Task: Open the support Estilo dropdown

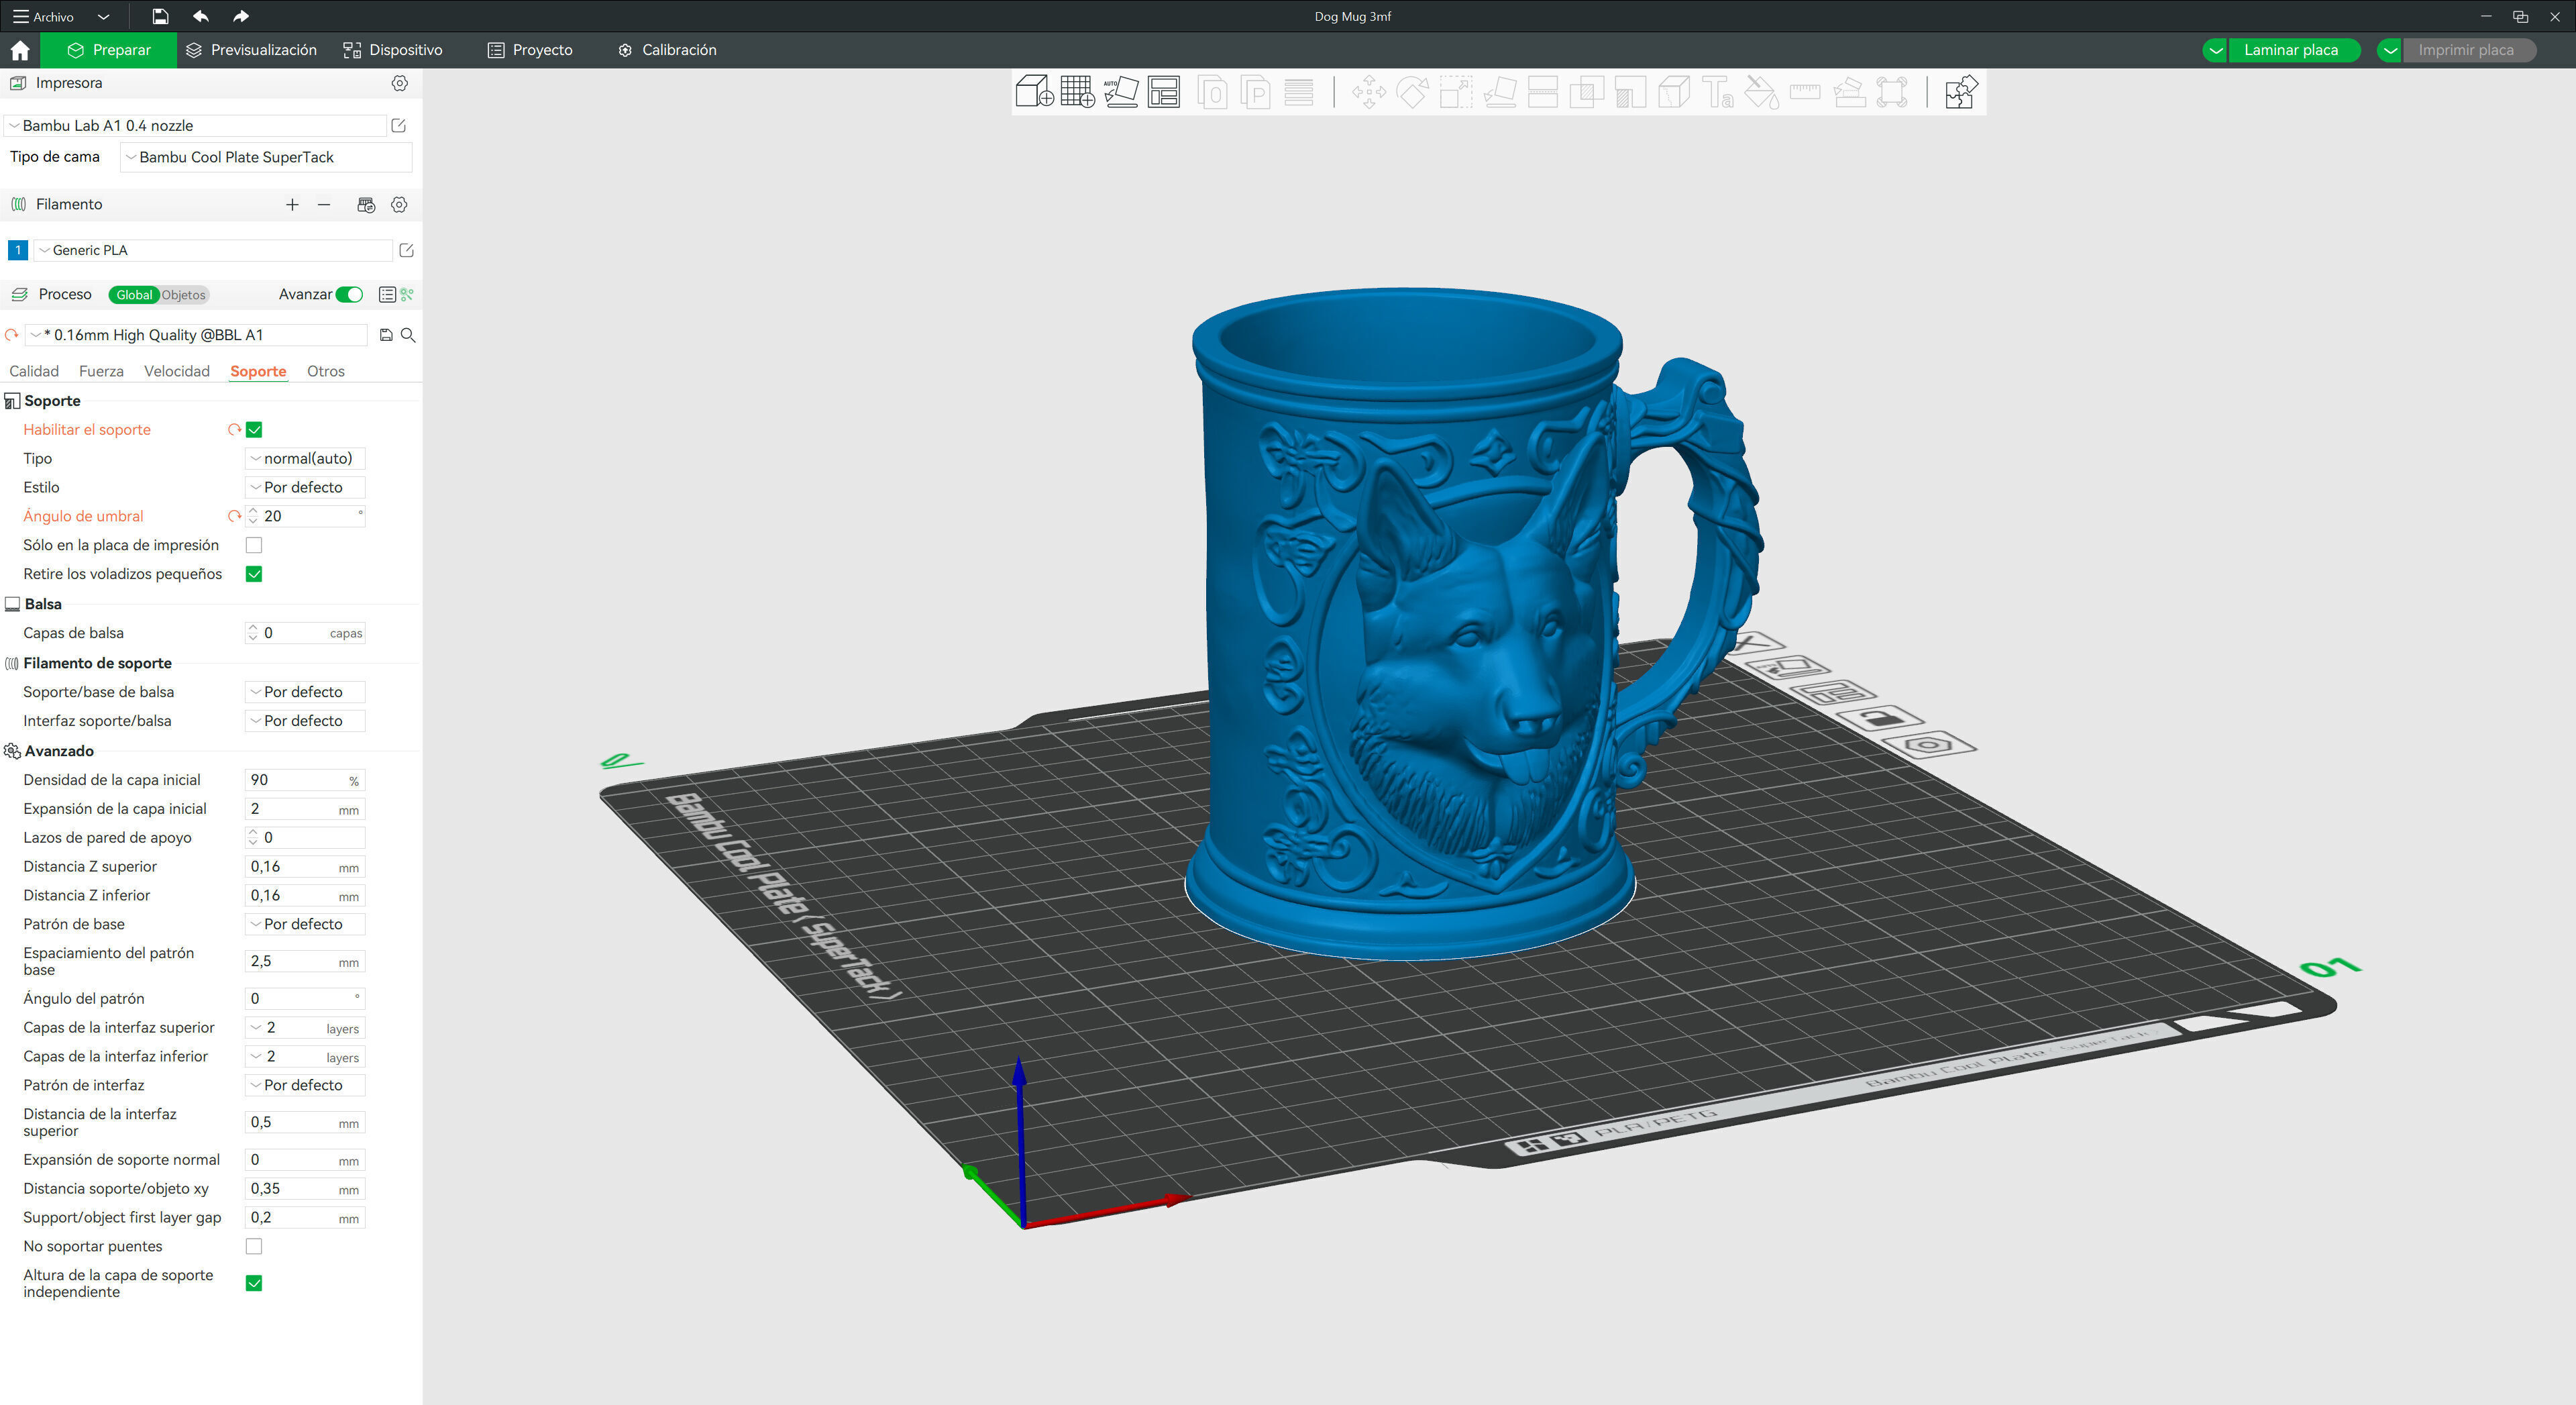Action: point(305,487)
